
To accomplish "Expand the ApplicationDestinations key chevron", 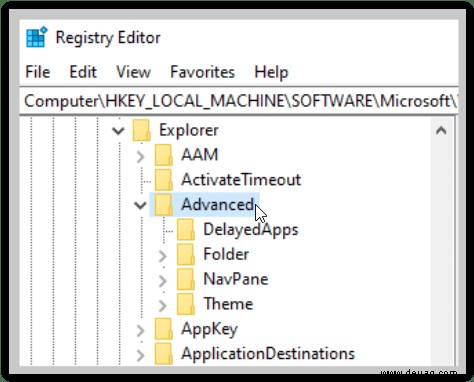I will (x=141, y=355).
